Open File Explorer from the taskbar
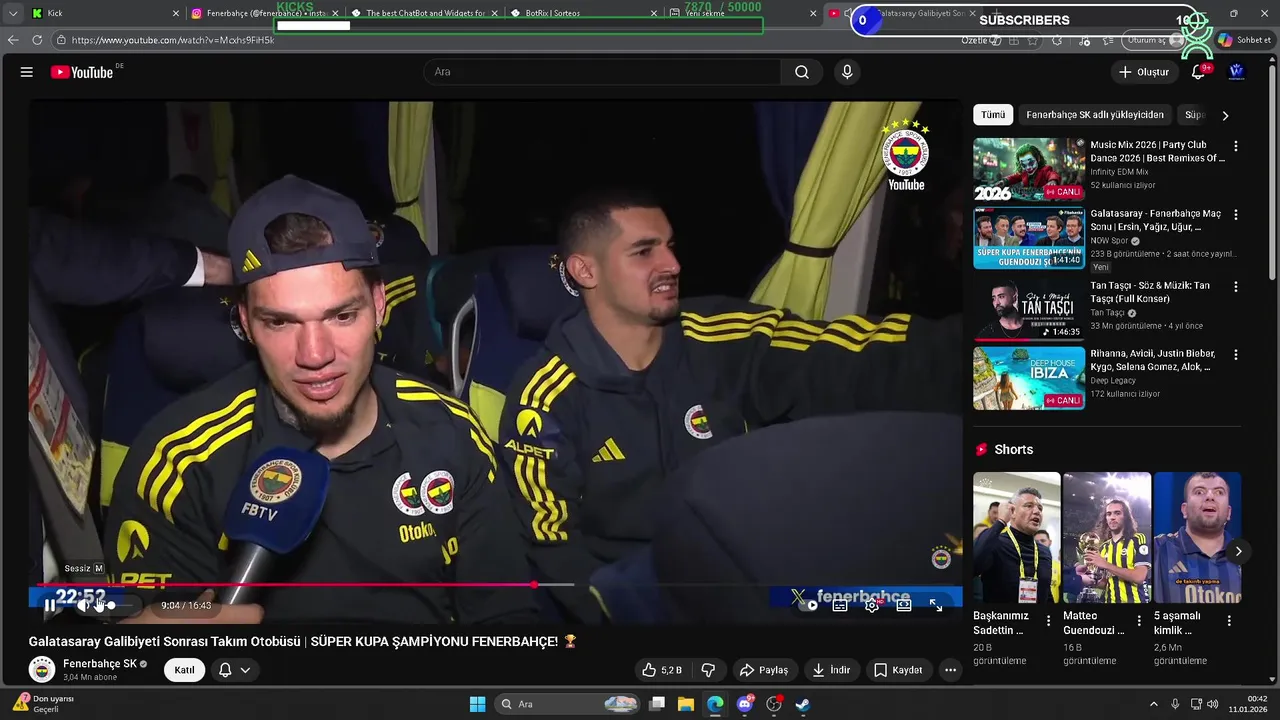The width and height of the screenshot is (1280, 720). pos(686,704)
